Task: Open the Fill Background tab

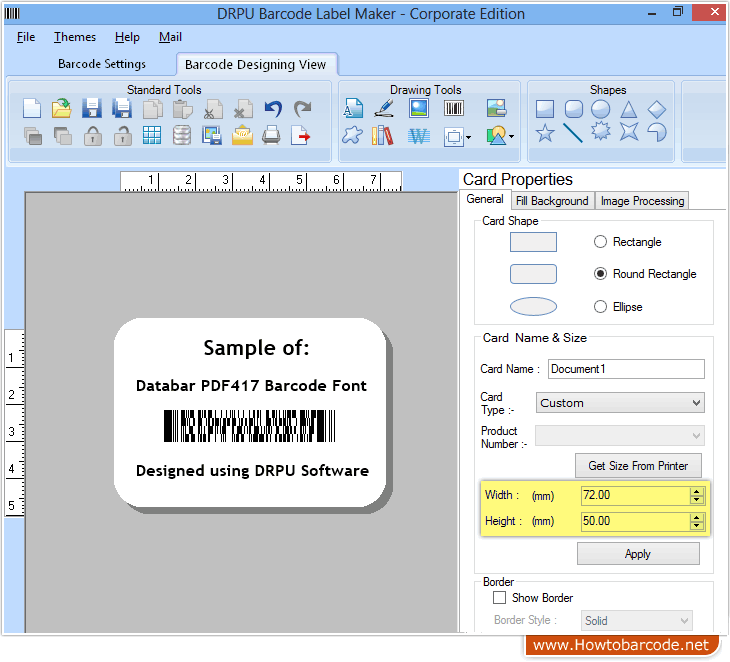Action: pyautogui.click(x=552, y=201)
